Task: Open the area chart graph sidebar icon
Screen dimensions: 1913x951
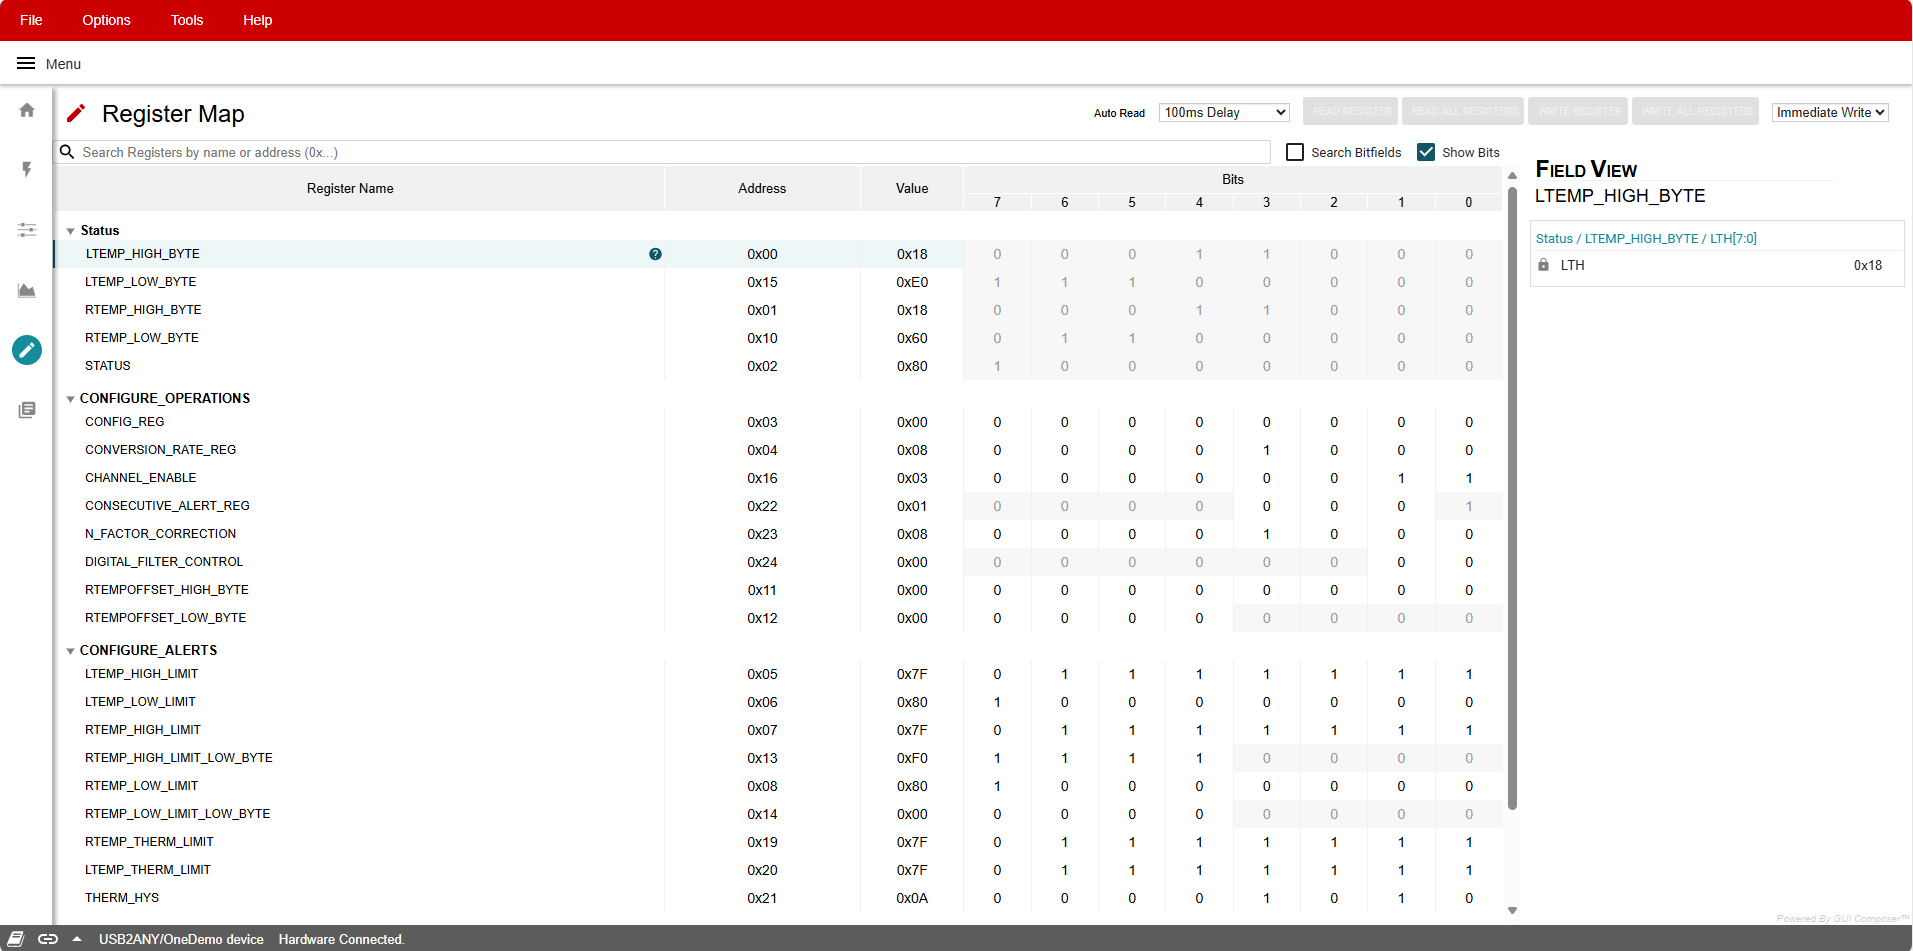Action: click(27, 290)
